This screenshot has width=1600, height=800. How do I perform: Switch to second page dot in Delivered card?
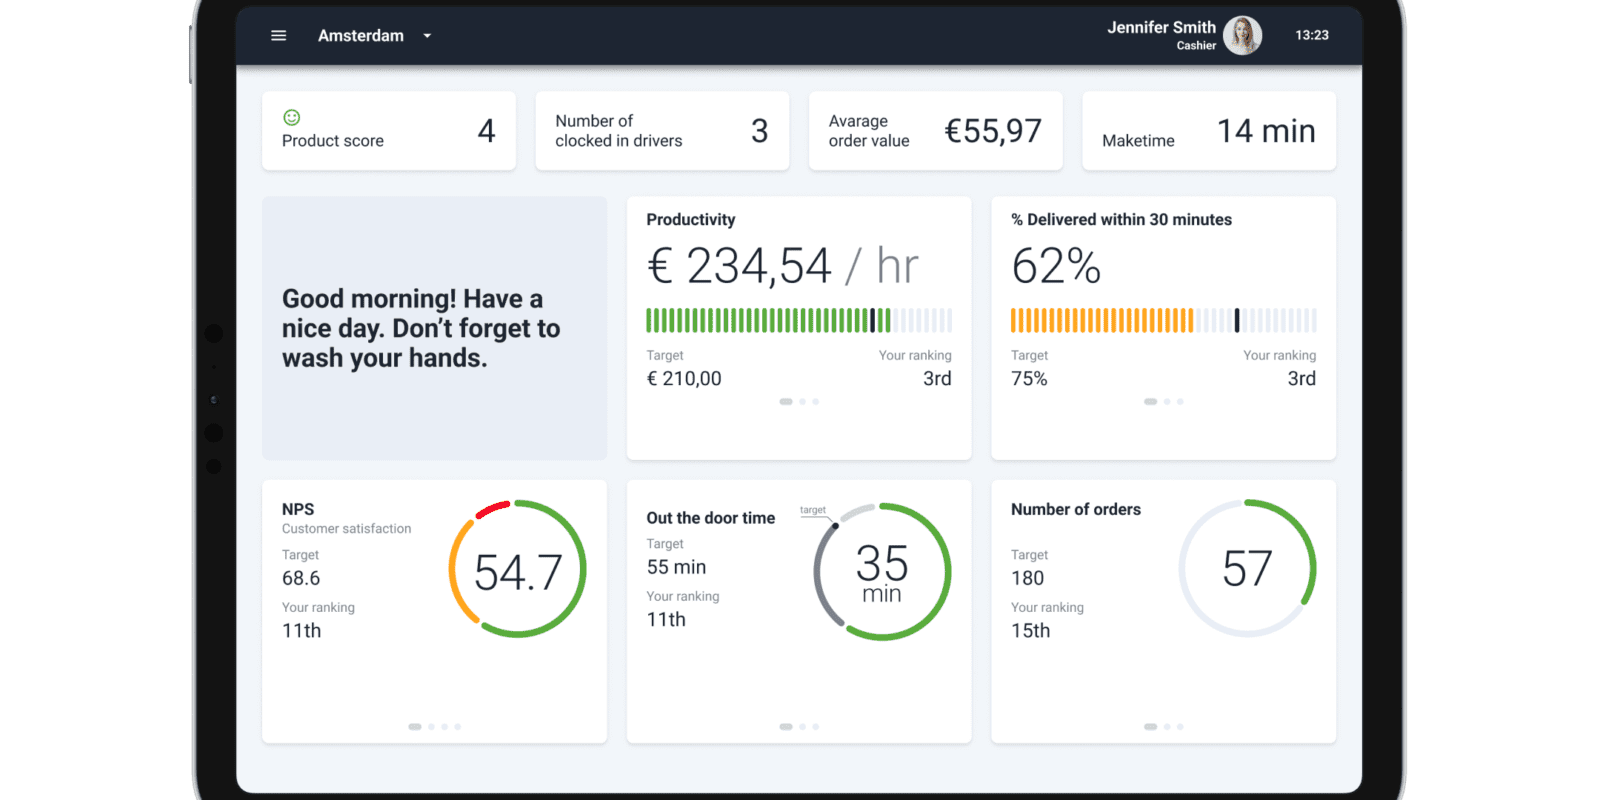(x=1167, y=402)
